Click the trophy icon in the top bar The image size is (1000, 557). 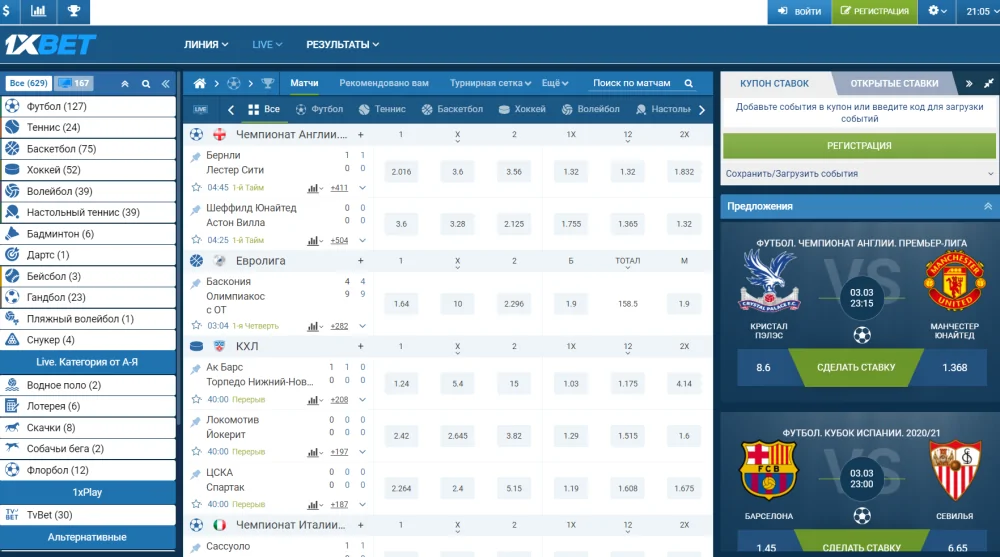(73, 11)
